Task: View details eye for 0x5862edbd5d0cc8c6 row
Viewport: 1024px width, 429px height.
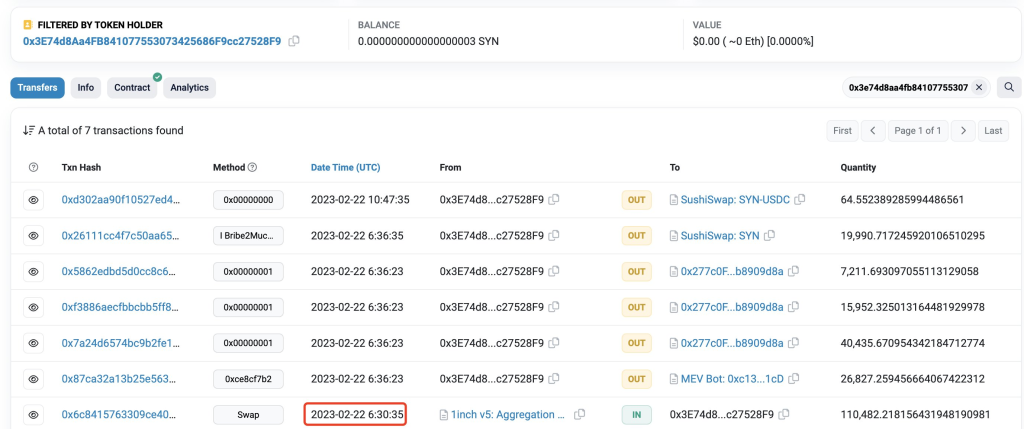Action: [33, 272]
